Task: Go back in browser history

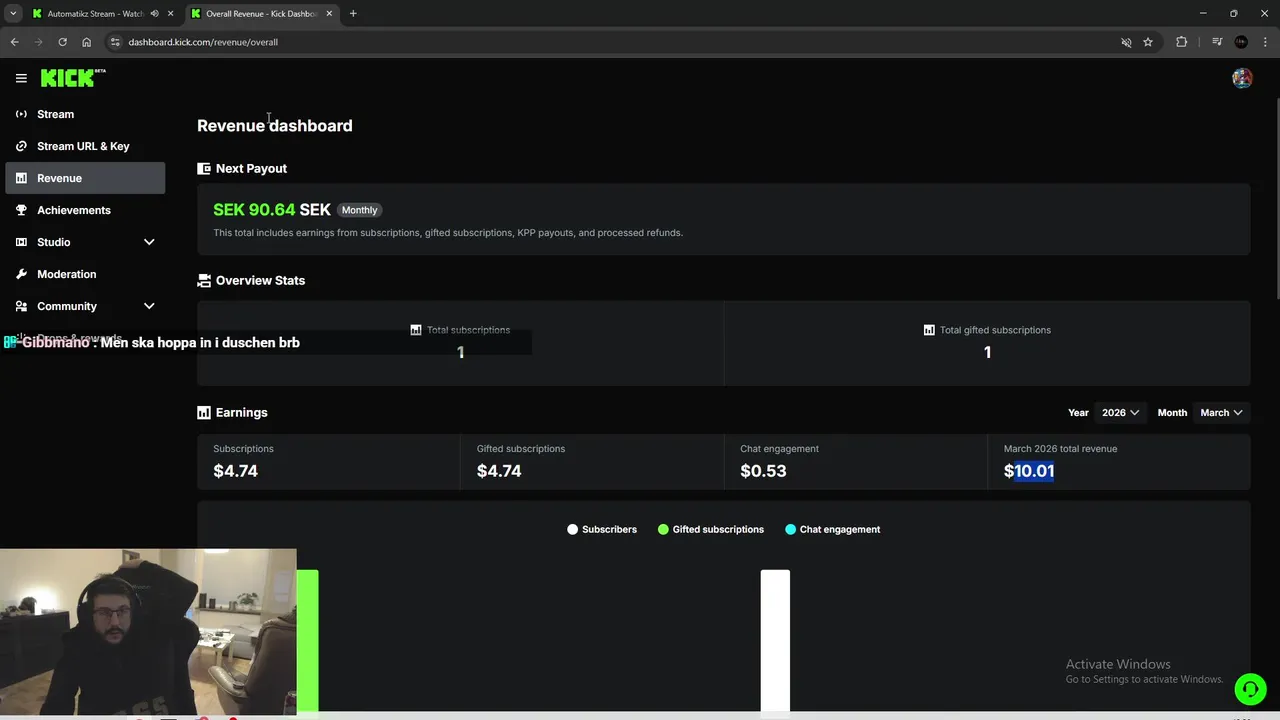Action: pyautogui.click(x=14, y=42)
